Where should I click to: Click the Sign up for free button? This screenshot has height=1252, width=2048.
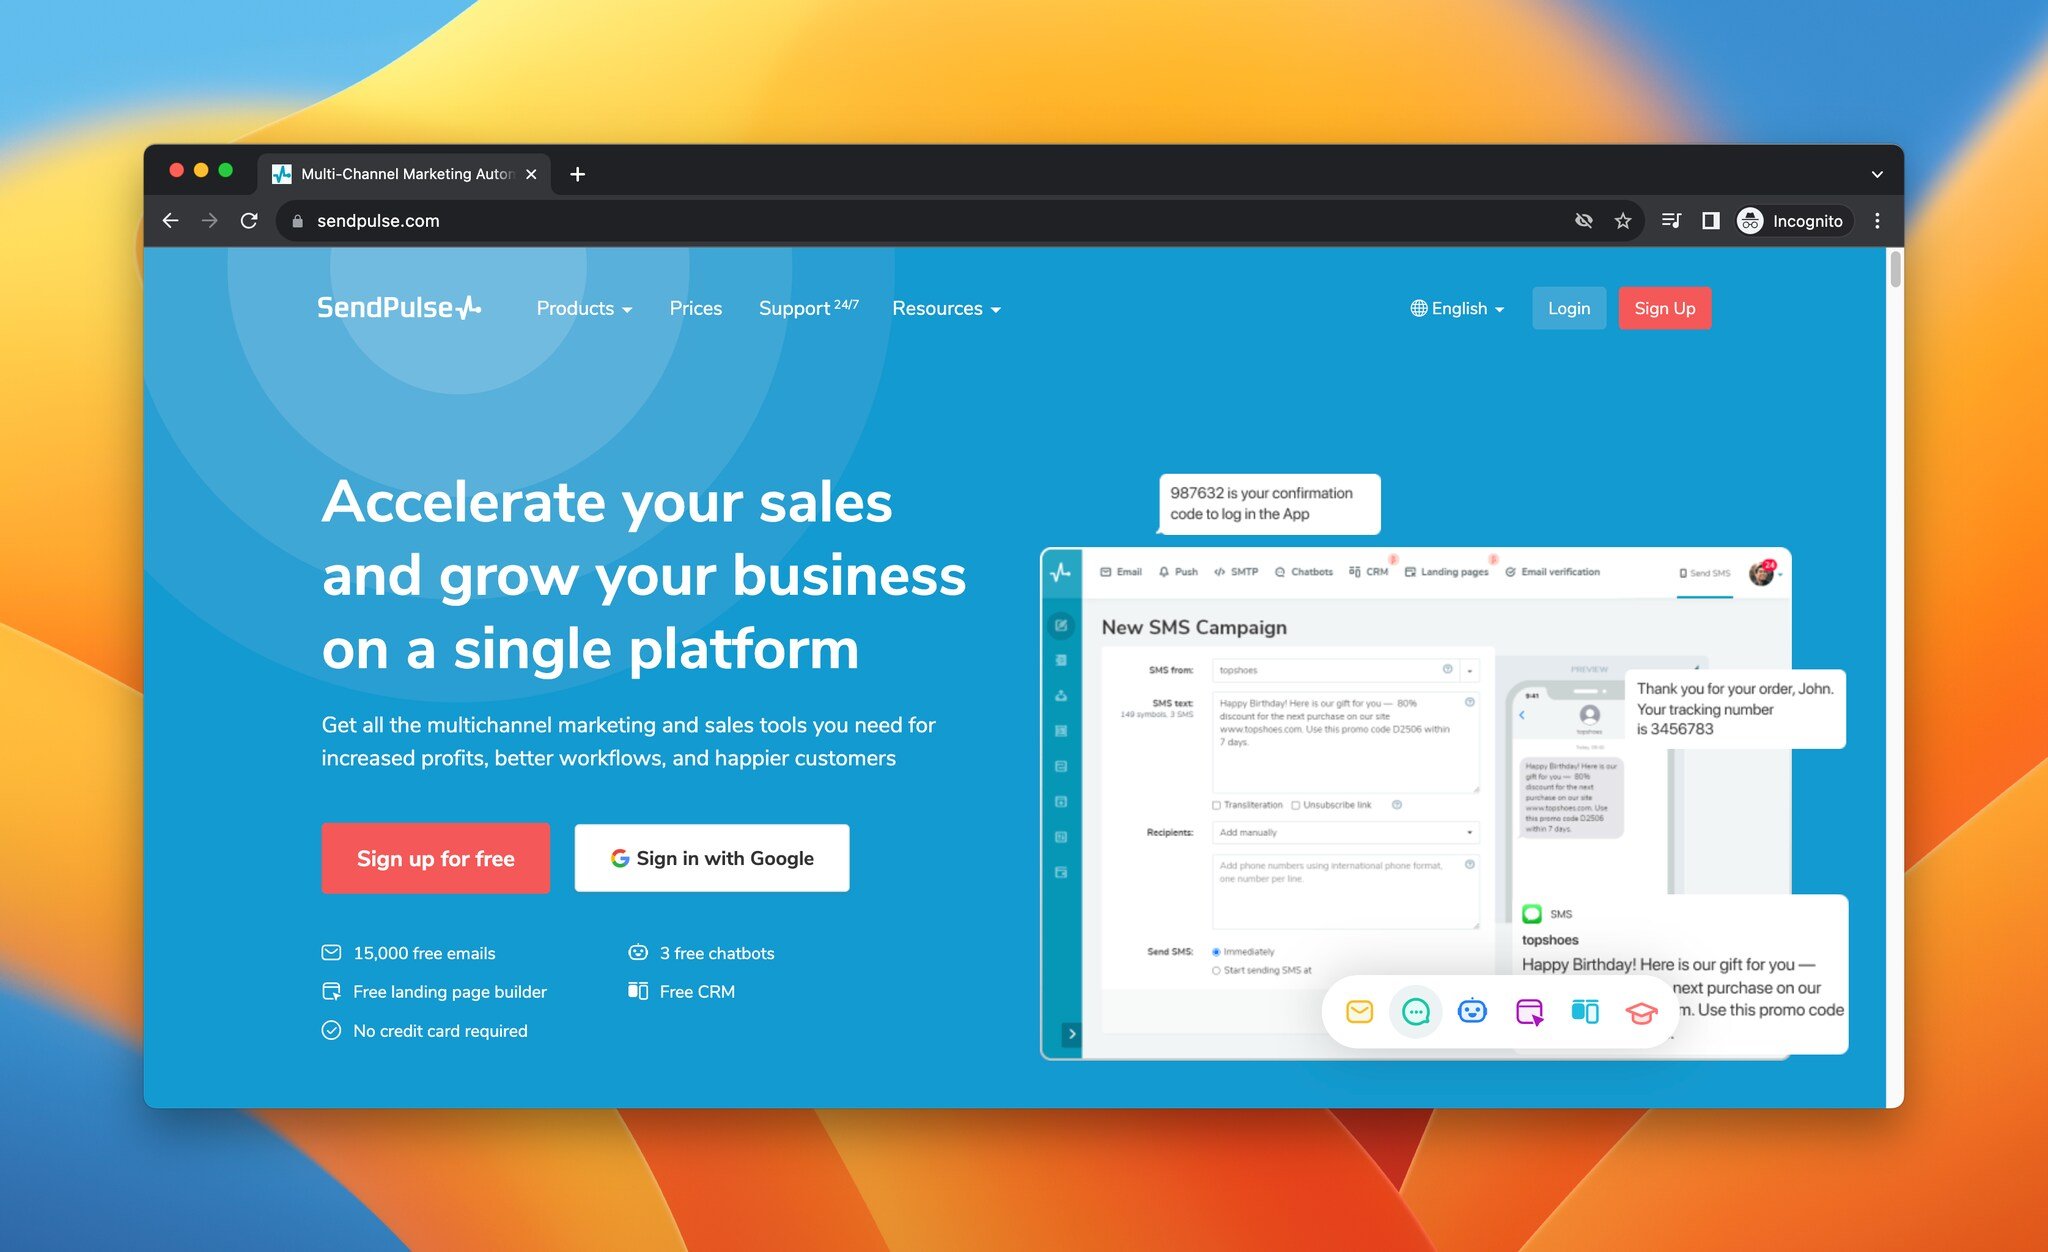click(436, 859)
